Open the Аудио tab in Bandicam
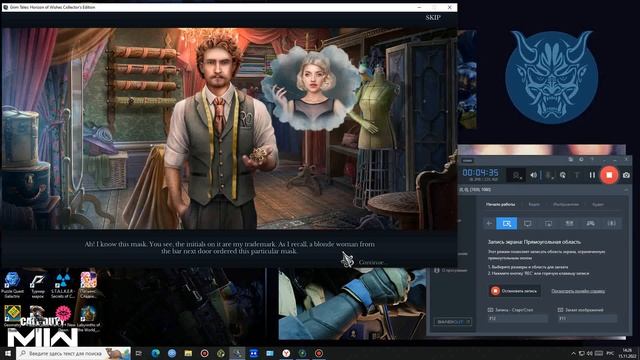 point(598,204)
